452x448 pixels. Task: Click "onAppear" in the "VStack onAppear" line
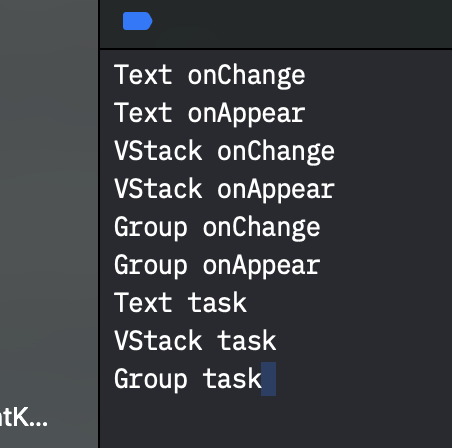276,190
